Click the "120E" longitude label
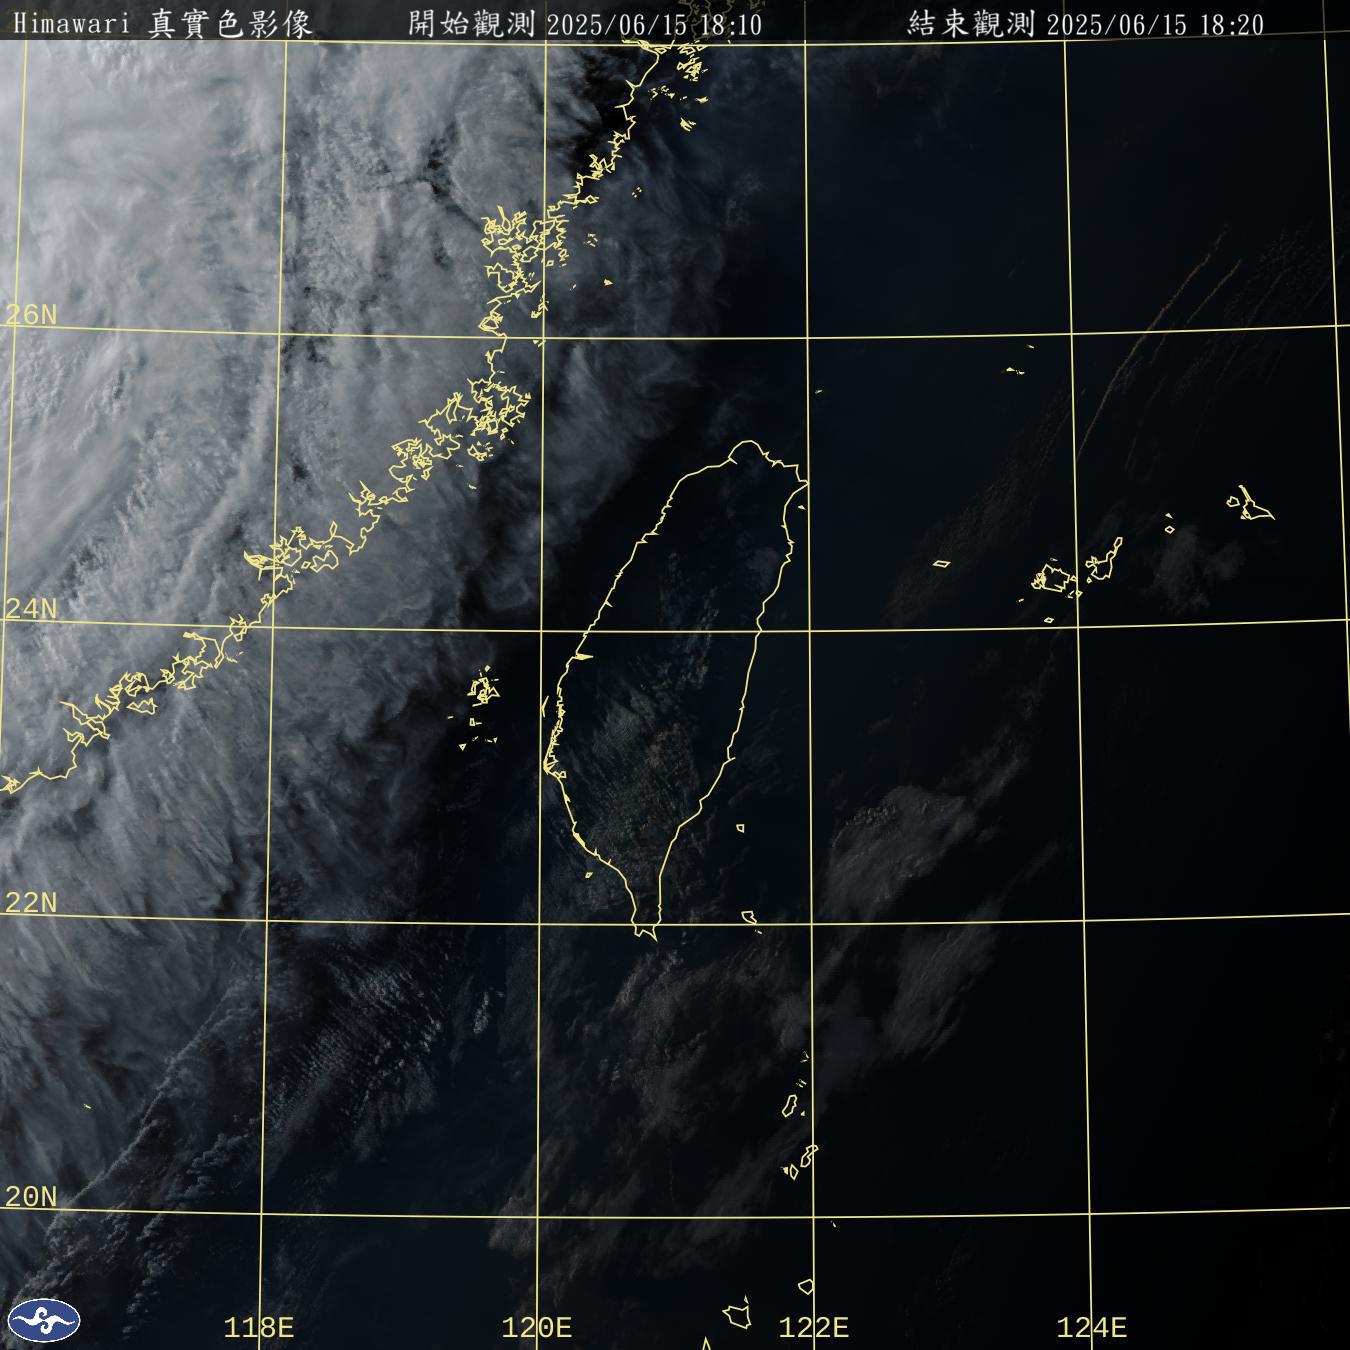Viewport: 1350px width, 1350px height. coord(537,1328)
